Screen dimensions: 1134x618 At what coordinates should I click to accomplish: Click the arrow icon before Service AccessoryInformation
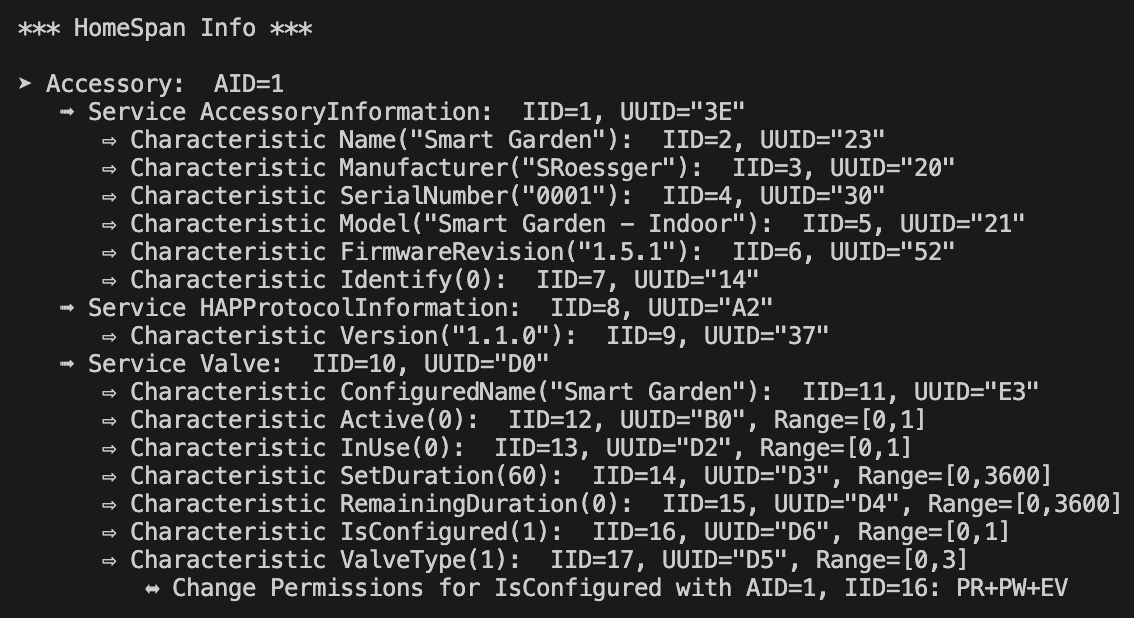(67, 111)
